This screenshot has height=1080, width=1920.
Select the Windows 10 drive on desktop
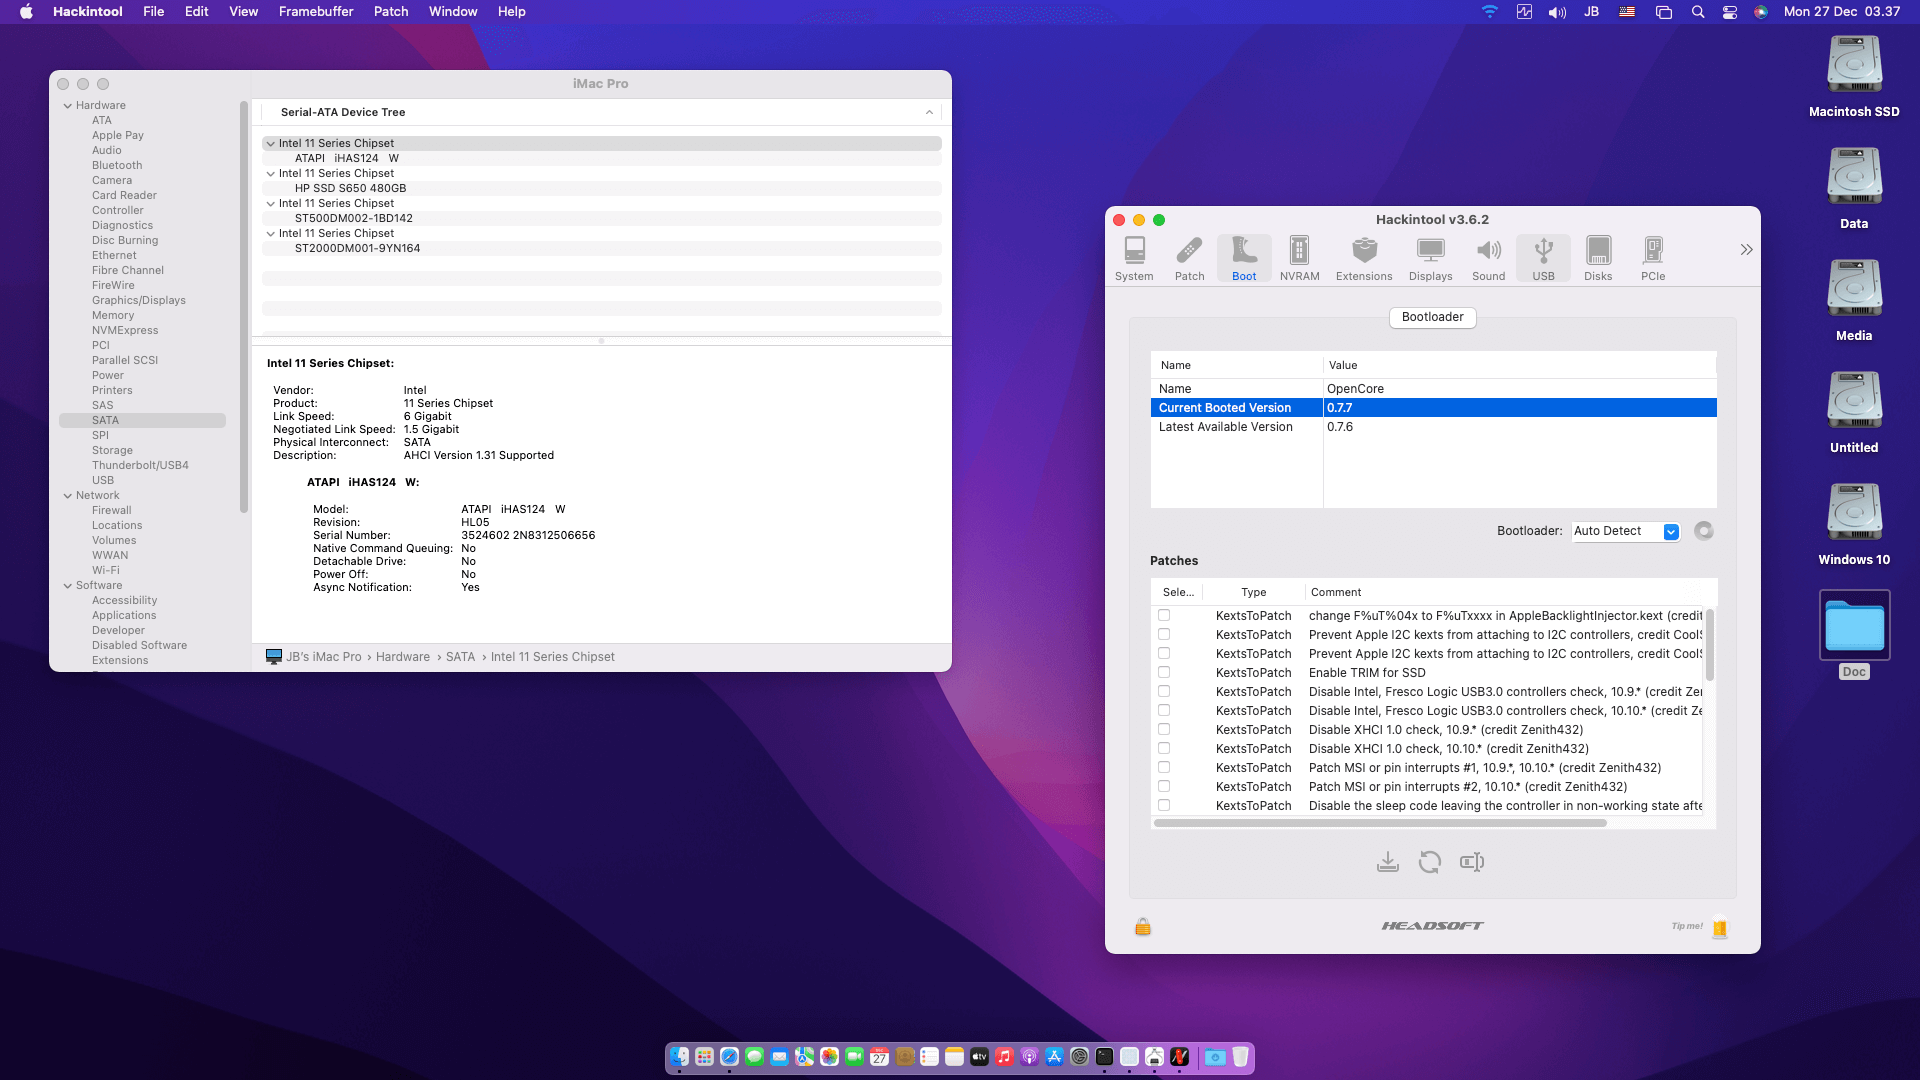click(1854, 524)
